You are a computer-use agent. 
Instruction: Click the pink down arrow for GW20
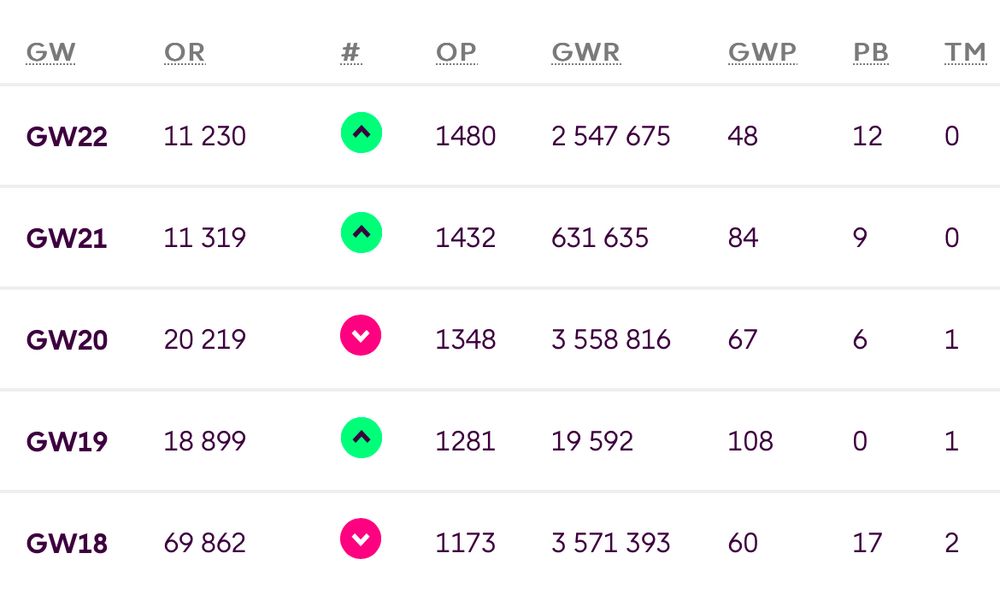point(360,335)
